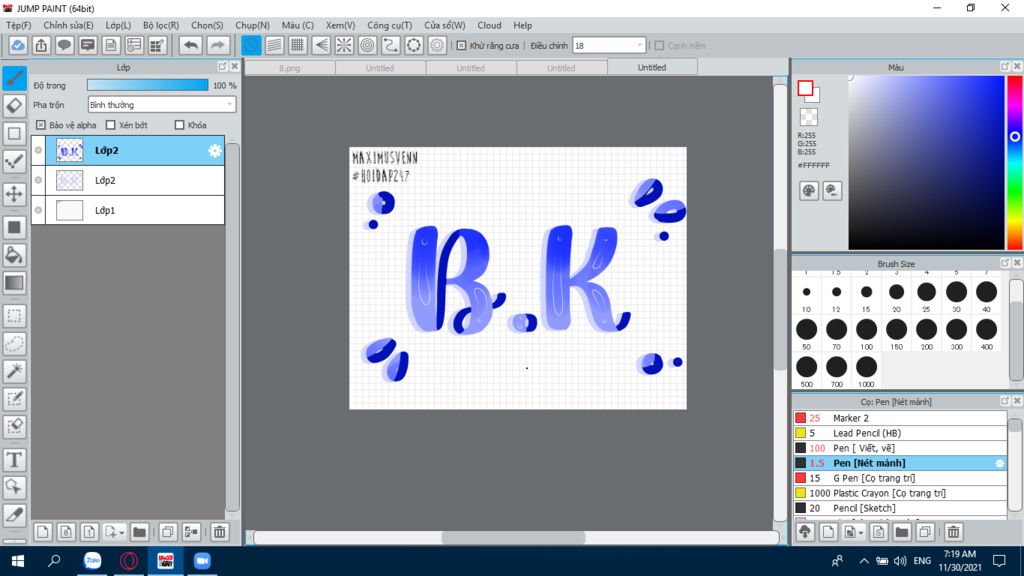Image resolution: width=1024 pixels, height=576 pixels.
Task: Select the Lead Pencil (HB) brush
Action: point(900,433)
